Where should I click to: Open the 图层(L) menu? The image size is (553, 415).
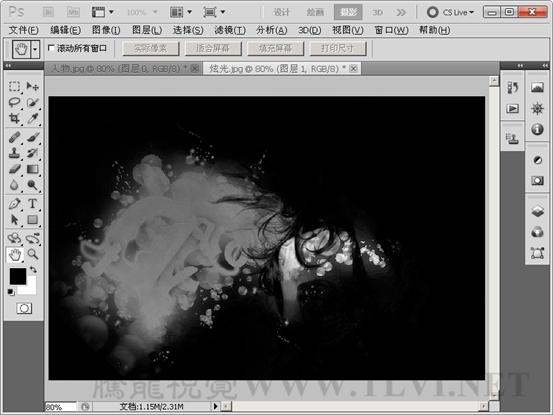(147, 30)
